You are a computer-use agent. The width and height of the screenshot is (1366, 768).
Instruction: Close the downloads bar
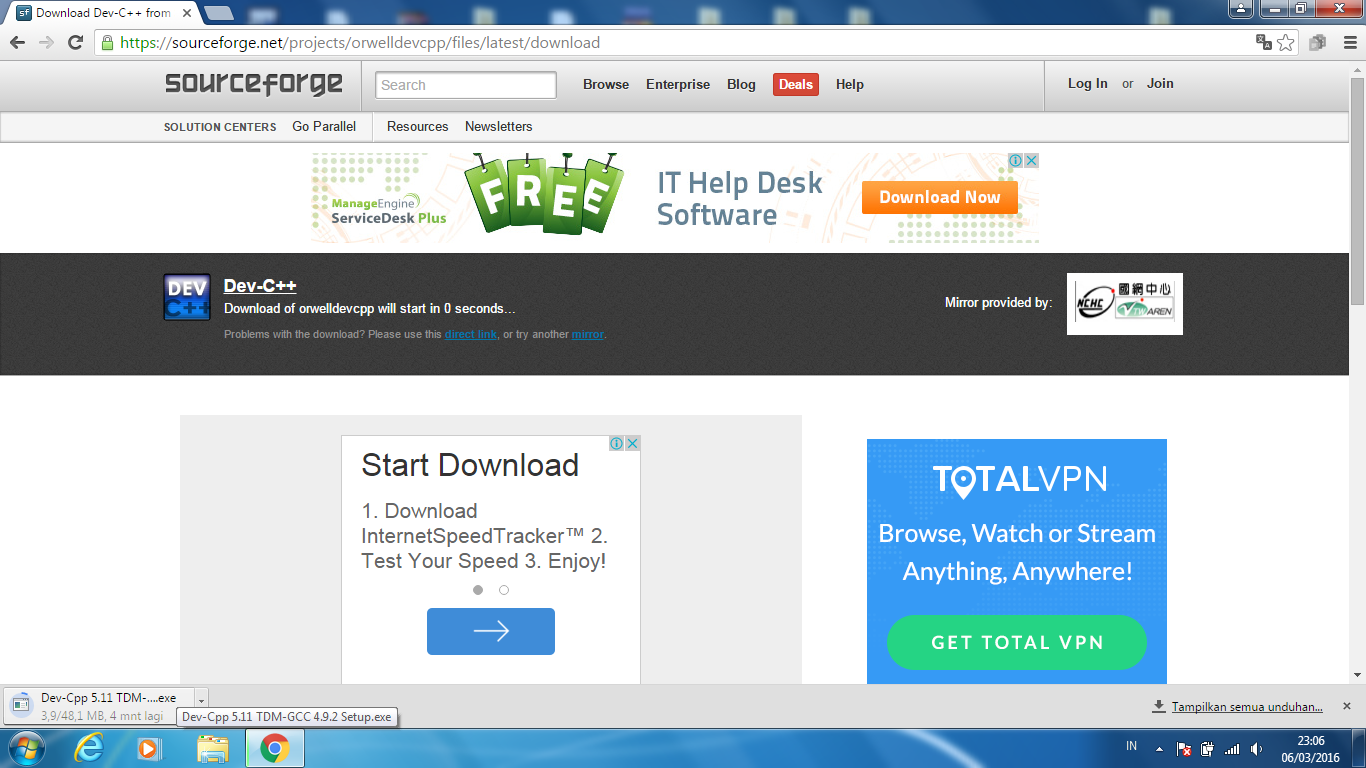point(1346,706)
